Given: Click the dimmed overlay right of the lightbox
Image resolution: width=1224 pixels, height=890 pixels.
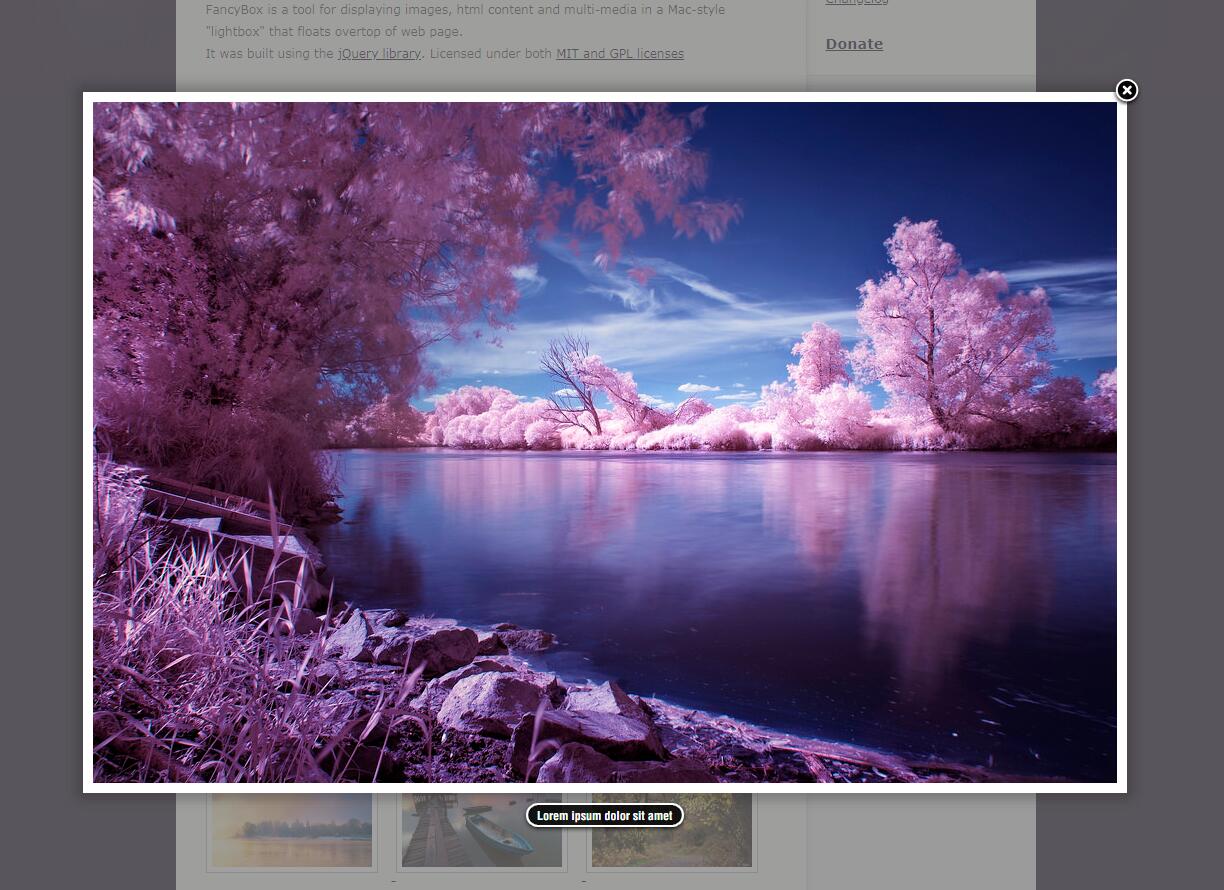Looking at the screenshot, I should [1175, 450].
